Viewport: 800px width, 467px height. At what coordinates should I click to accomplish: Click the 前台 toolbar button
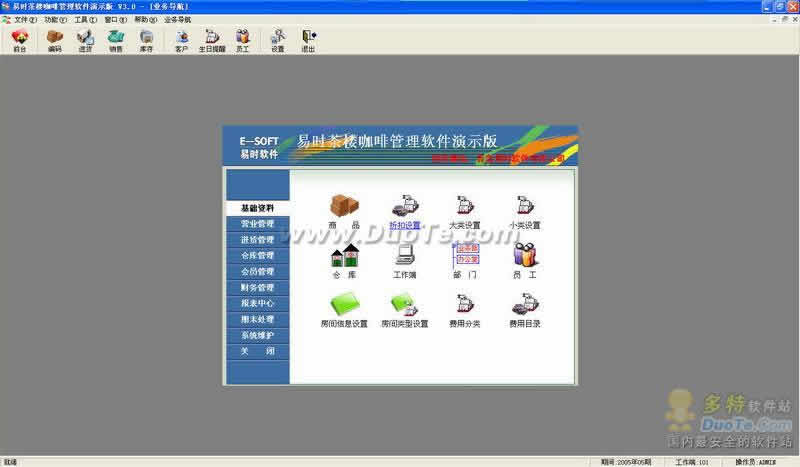[19, 40]
